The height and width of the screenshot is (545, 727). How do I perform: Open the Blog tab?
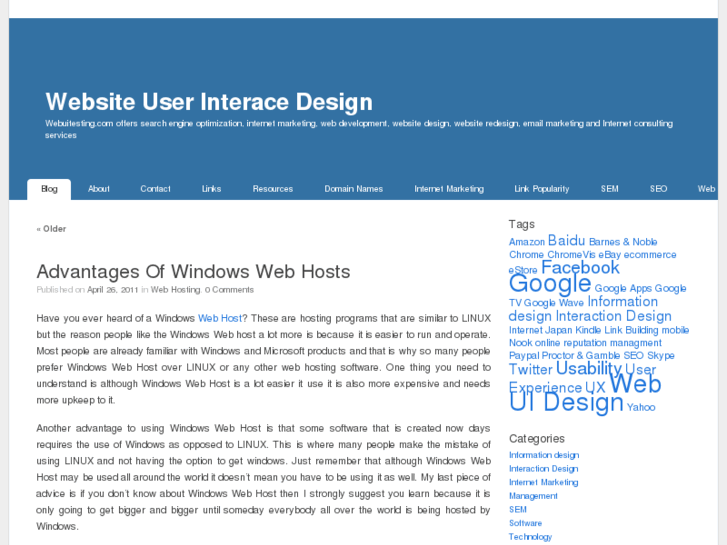click(49, 189)
